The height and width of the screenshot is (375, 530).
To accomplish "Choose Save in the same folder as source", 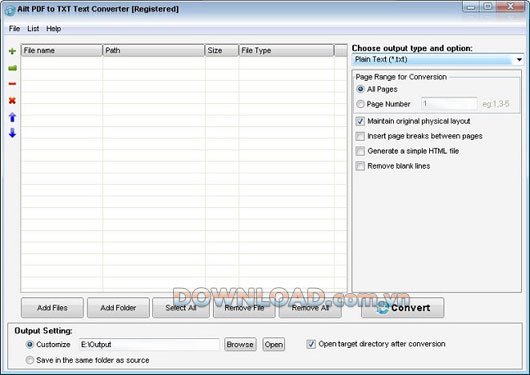I will [x=30, y=360].
